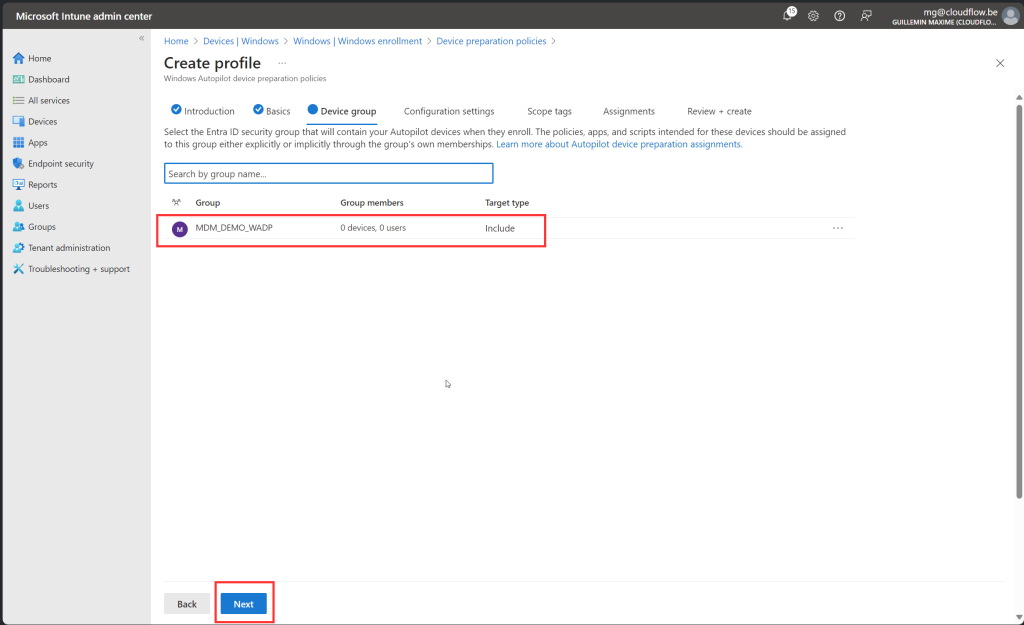Screen dimensions: 1024x625
Task: Click the Back button
Action: point(187,603)
